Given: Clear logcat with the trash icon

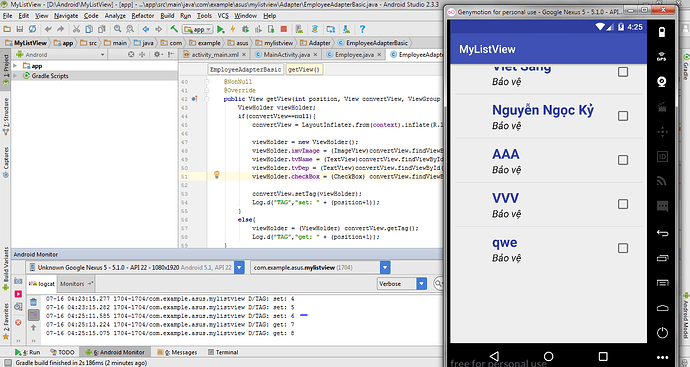Looking at the screenshot, I should (x=33, y=302).
